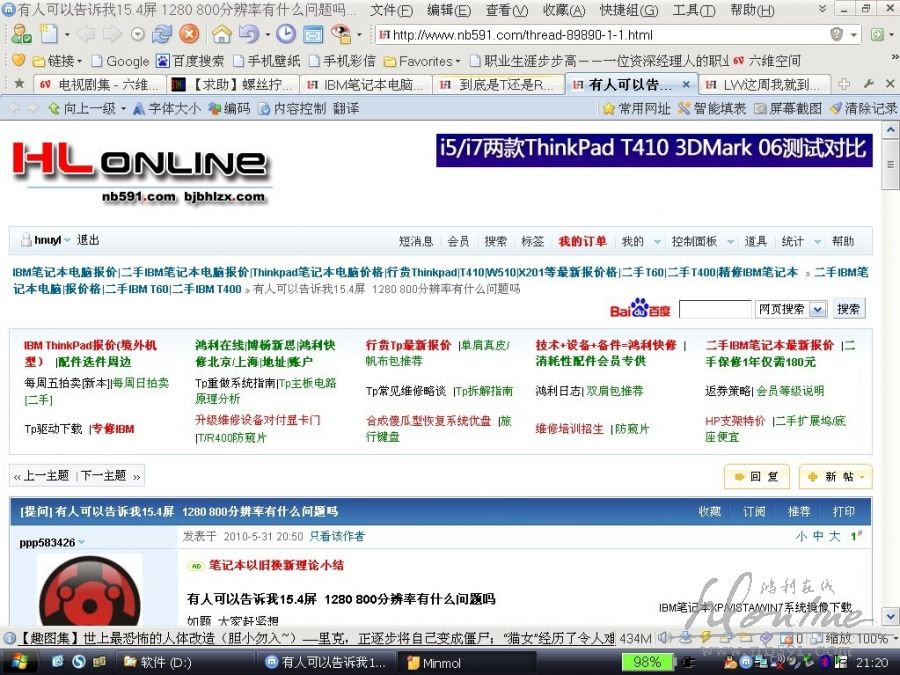
Task: Click the Refresh page toolbar icon
Action: click(162, 34)
